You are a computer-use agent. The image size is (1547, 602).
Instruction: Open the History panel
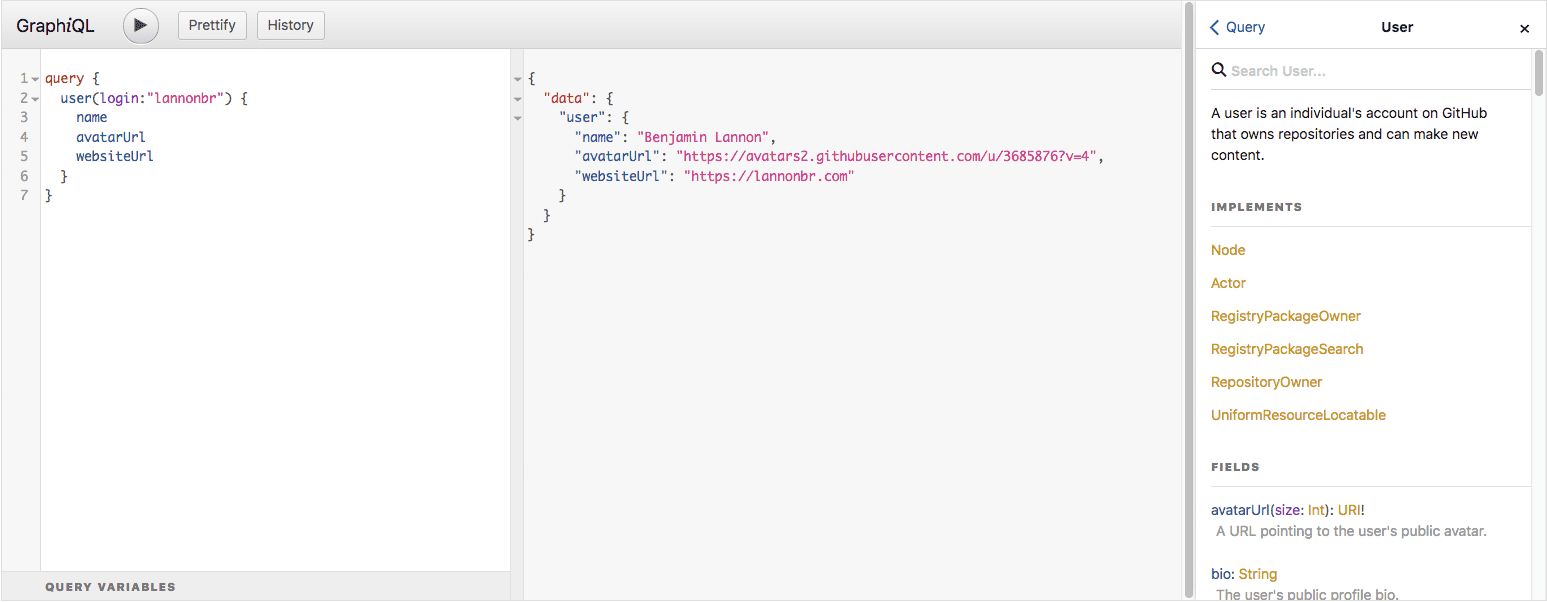[x=290, y=26]
